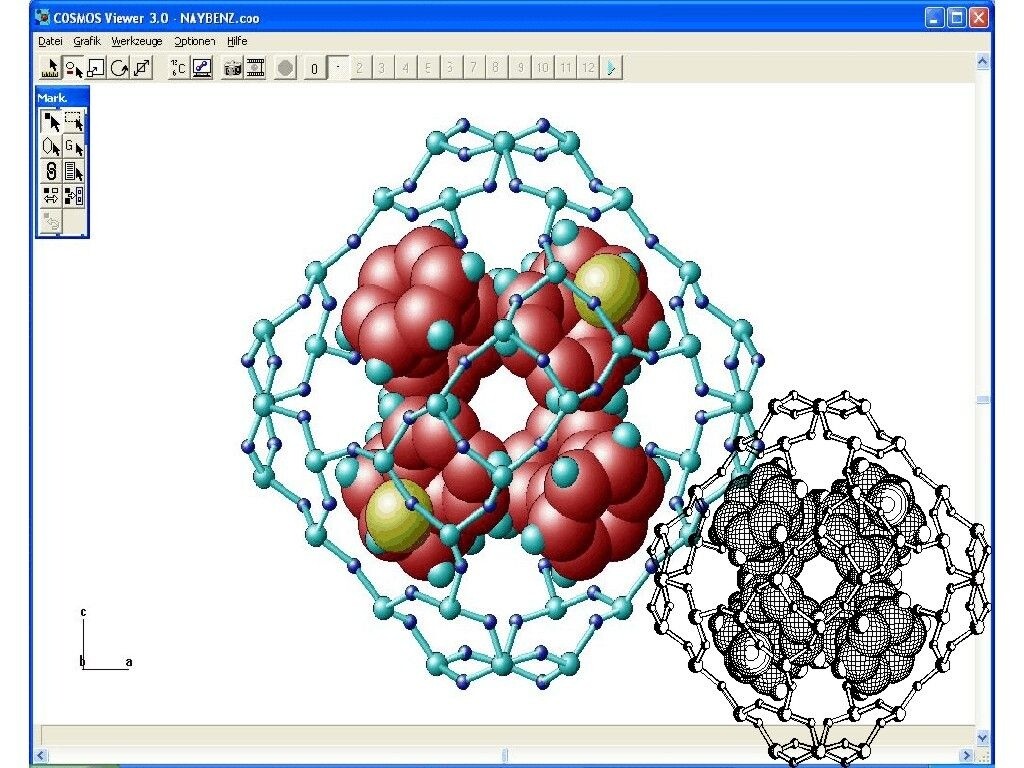Select ring marking tool with hexagon
Image resolution: width=1024 pixels, height=768 pixels.
coord(50,146)
